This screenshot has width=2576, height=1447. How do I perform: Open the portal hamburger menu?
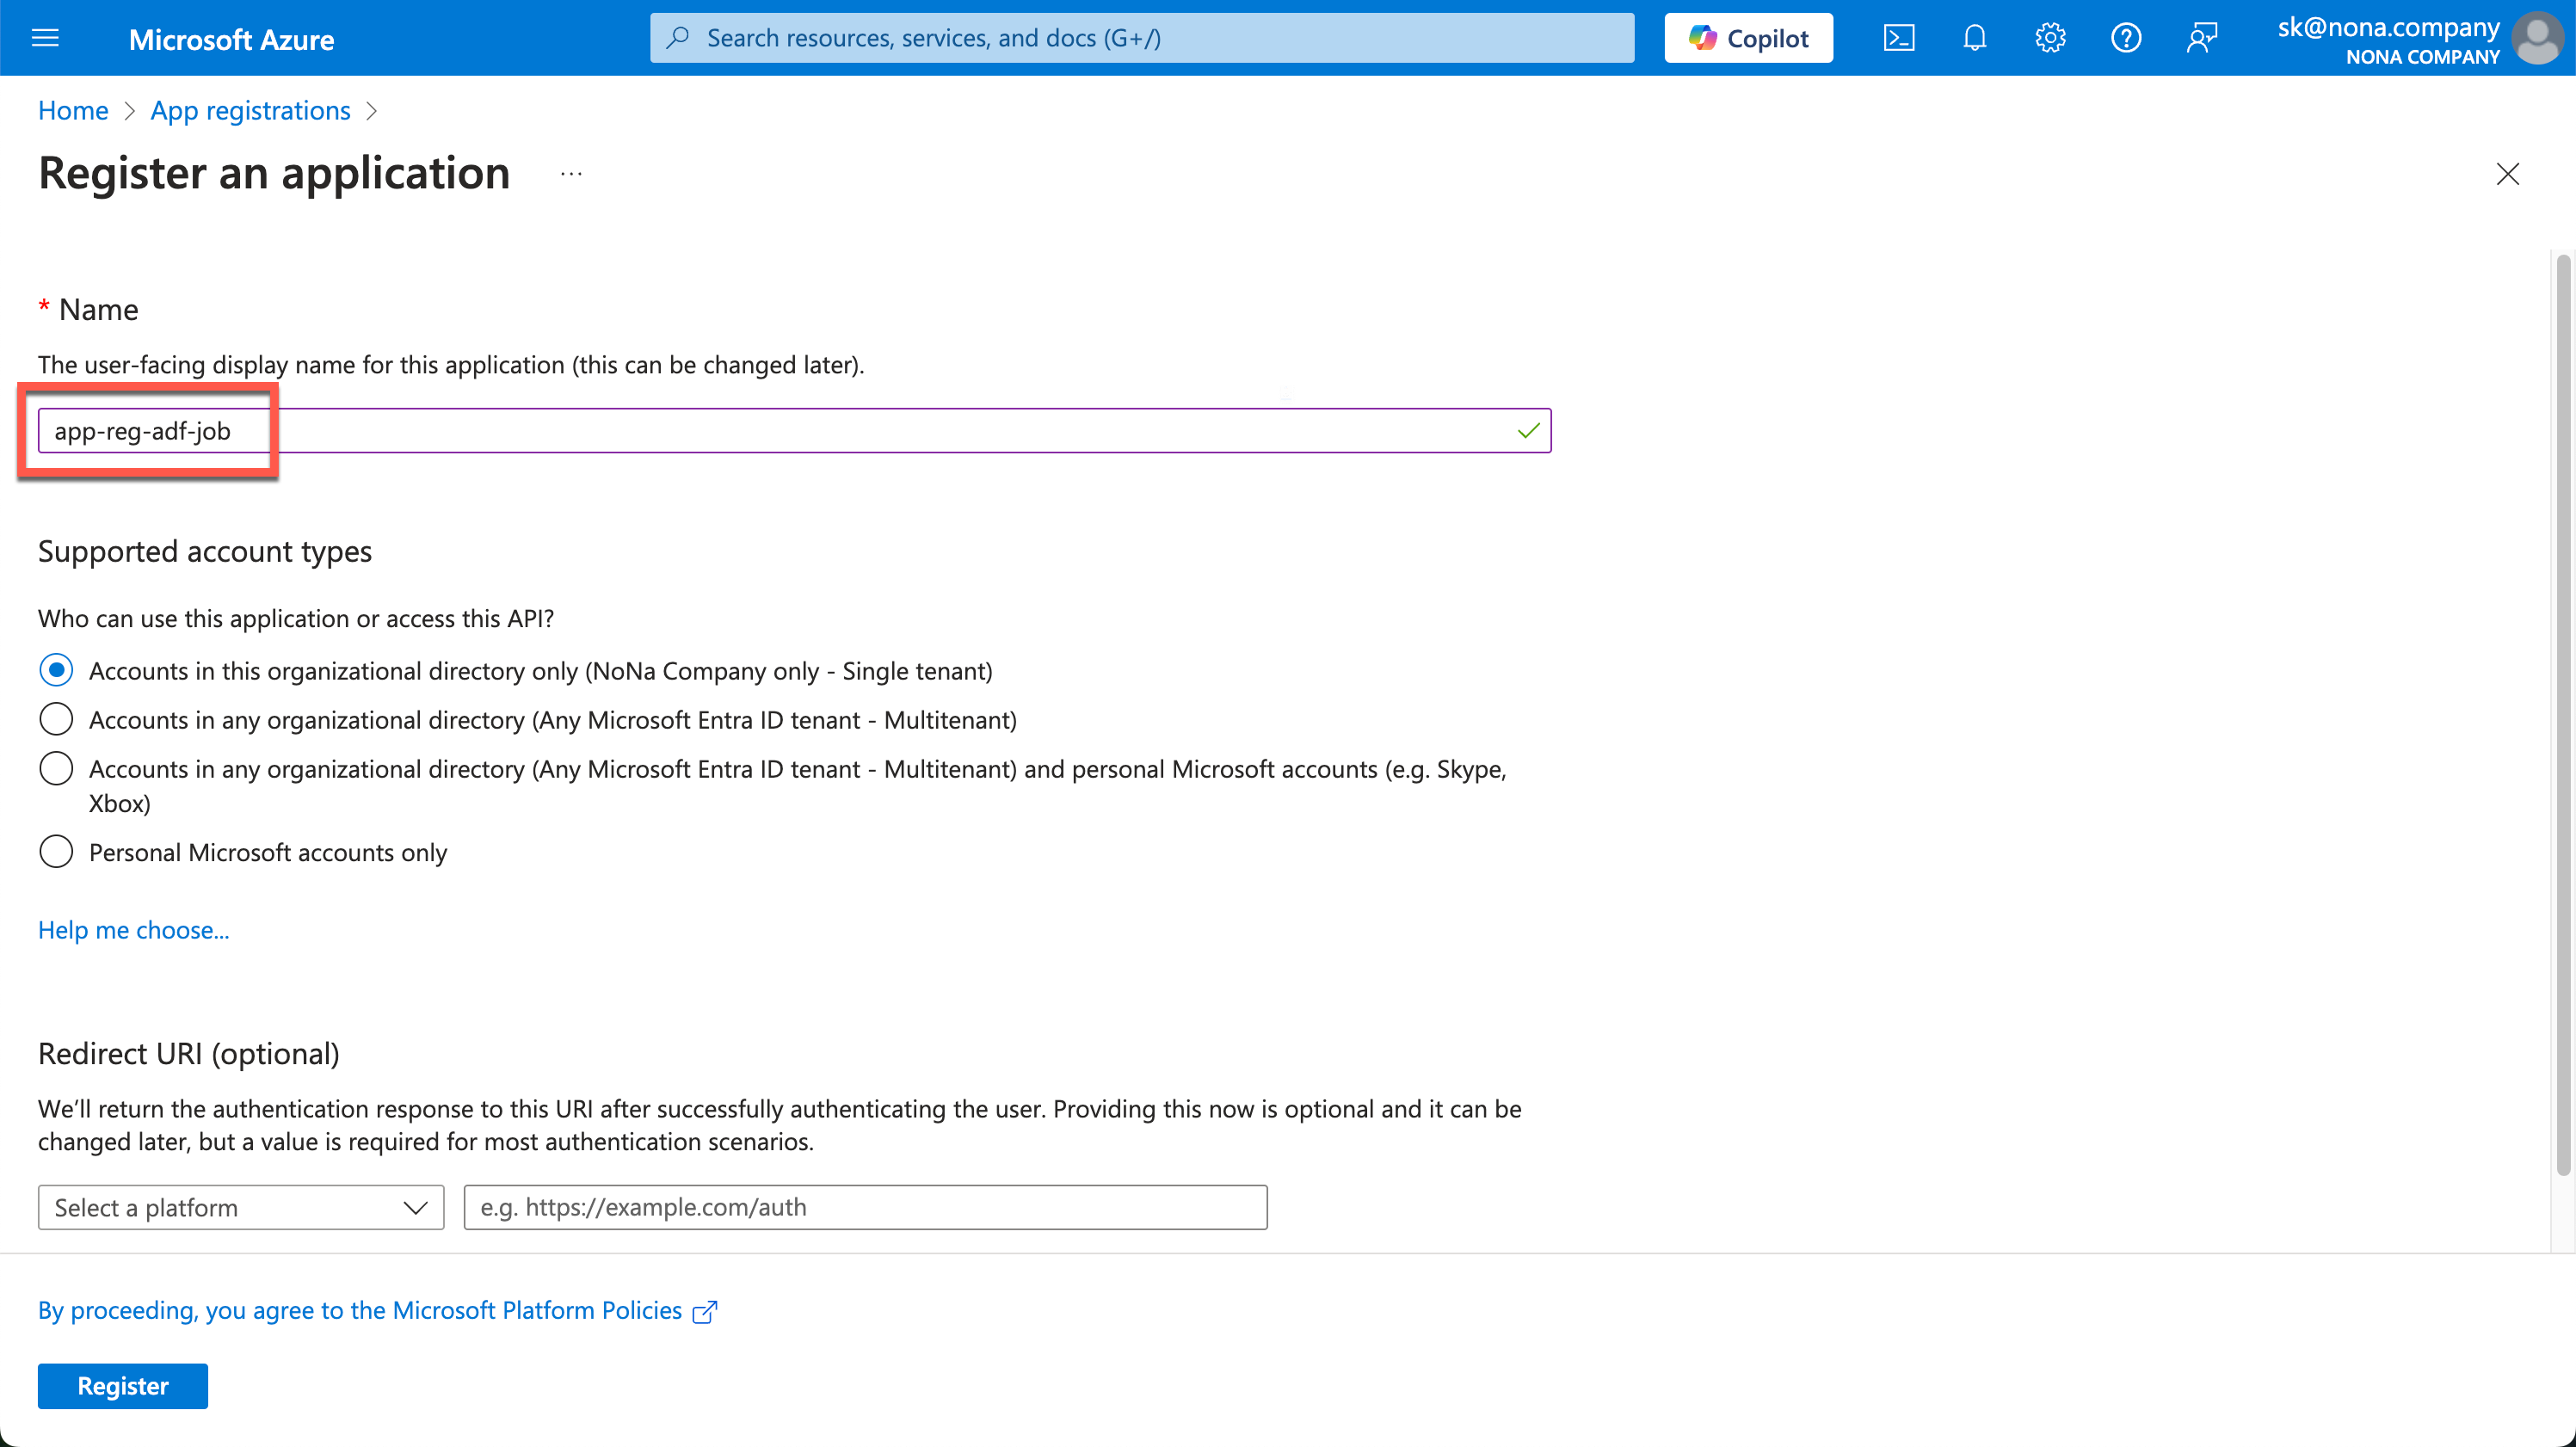coord(45,38)
